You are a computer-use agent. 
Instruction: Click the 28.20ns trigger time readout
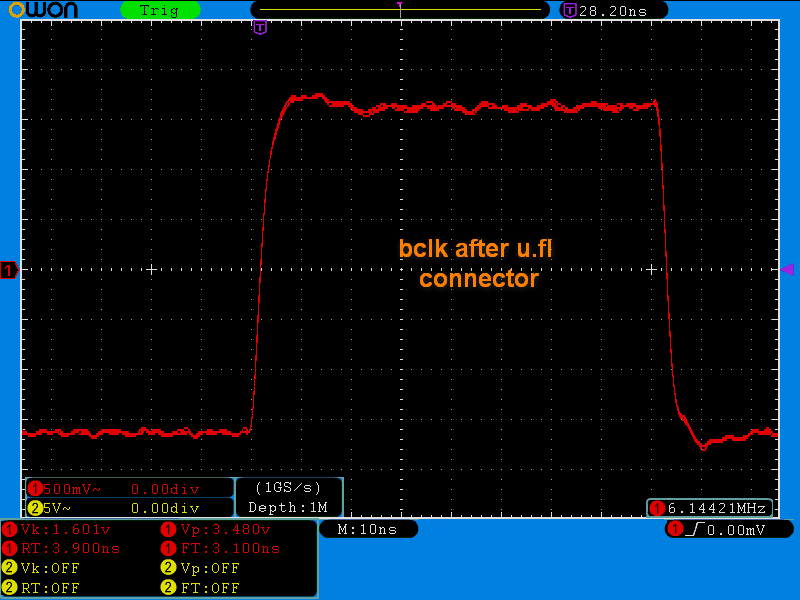tap(613, 11)
